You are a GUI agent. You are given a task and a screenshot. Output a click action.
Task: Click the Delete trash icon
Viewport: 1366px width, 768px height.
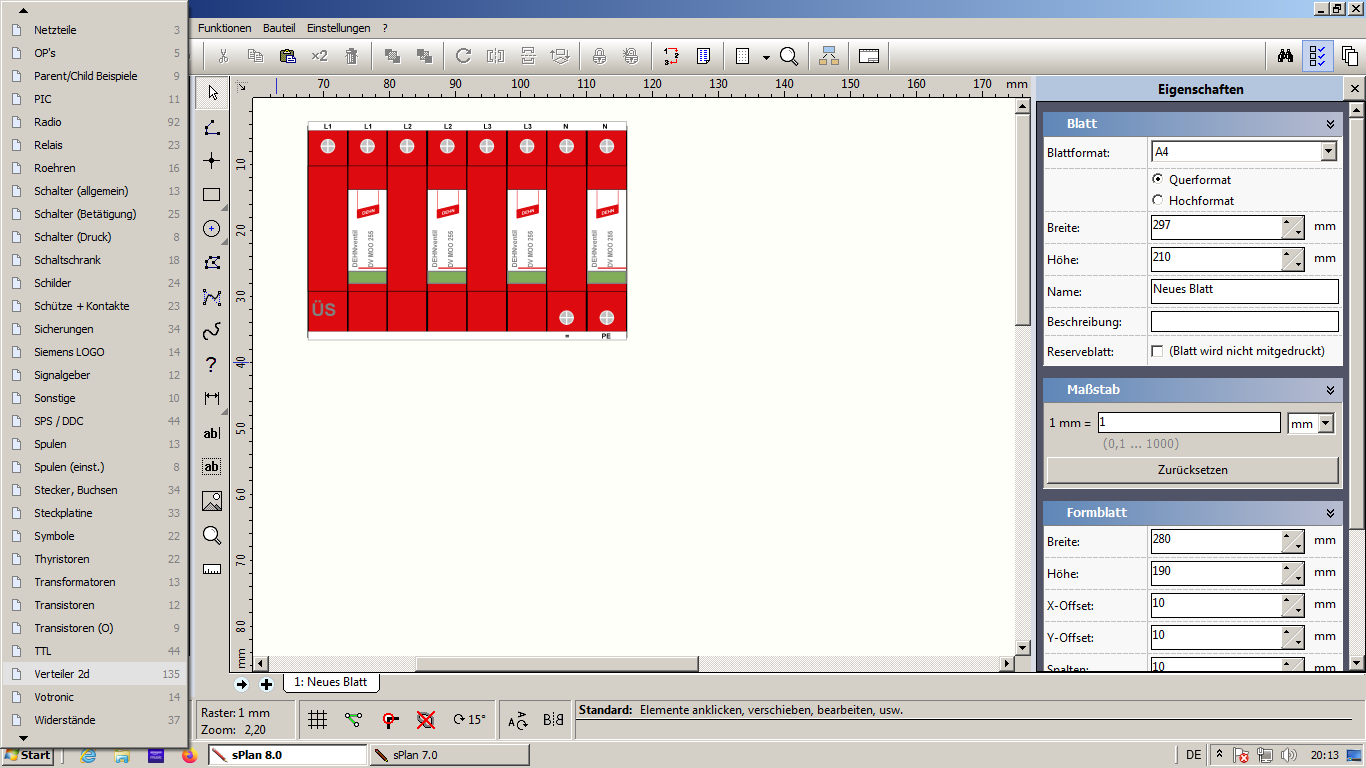coord(351,56)
